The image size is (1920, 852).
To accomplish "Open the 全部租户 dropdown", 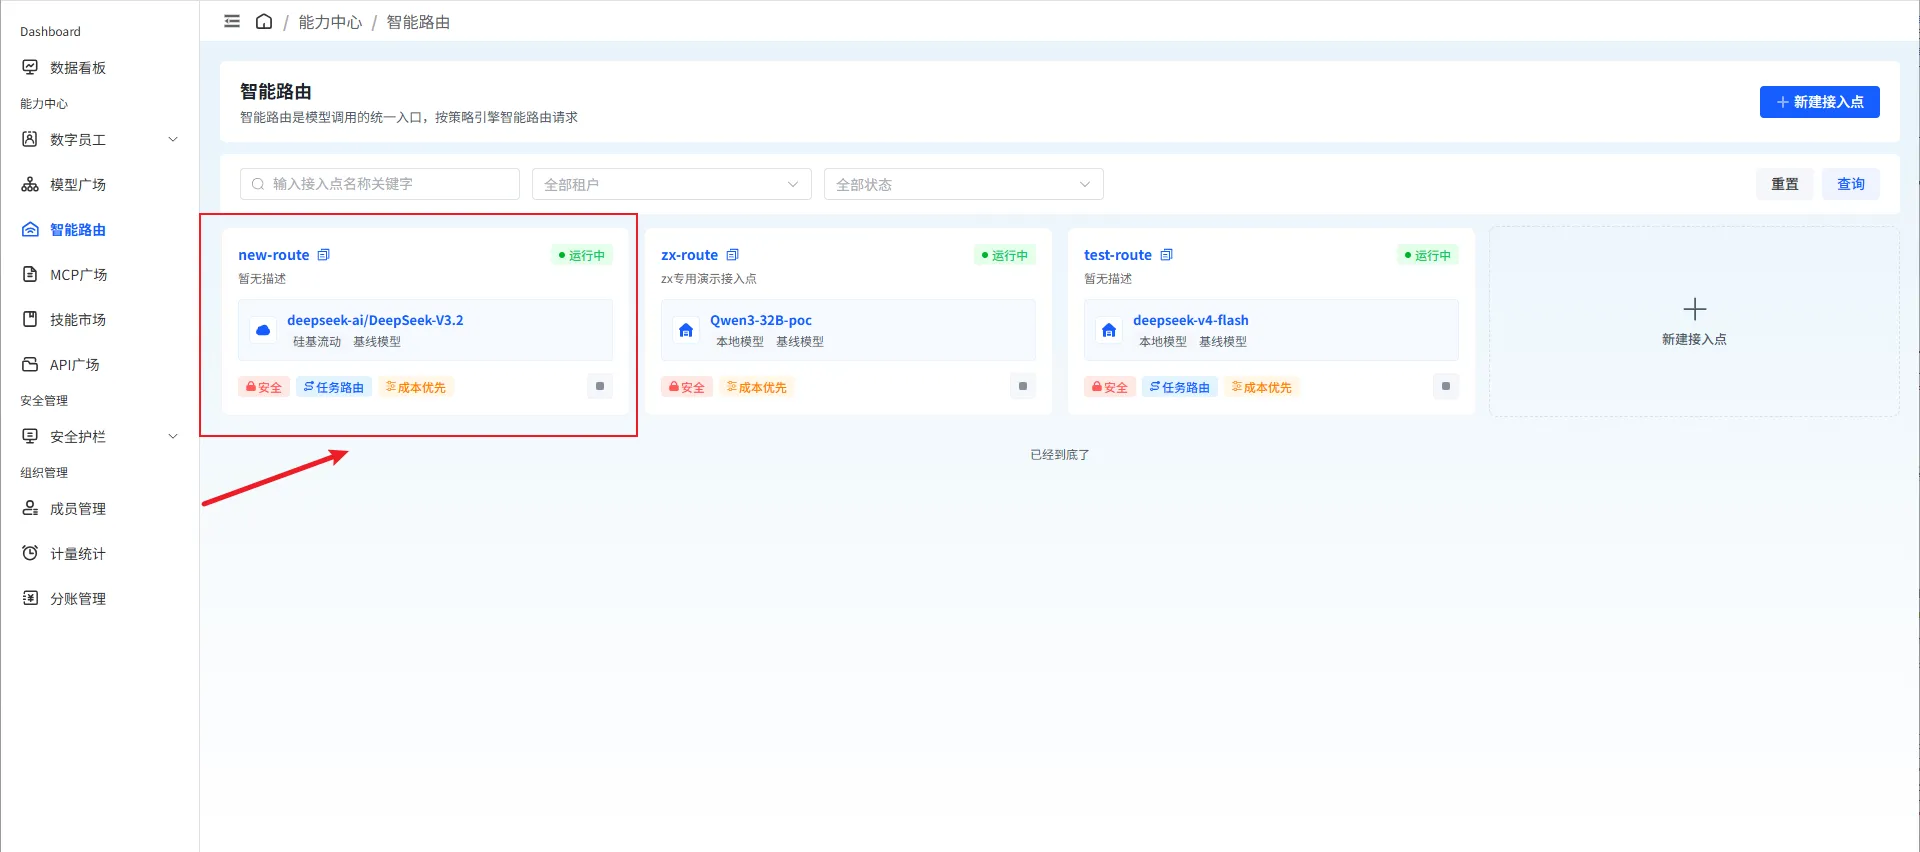I will [x=672, y=184].
